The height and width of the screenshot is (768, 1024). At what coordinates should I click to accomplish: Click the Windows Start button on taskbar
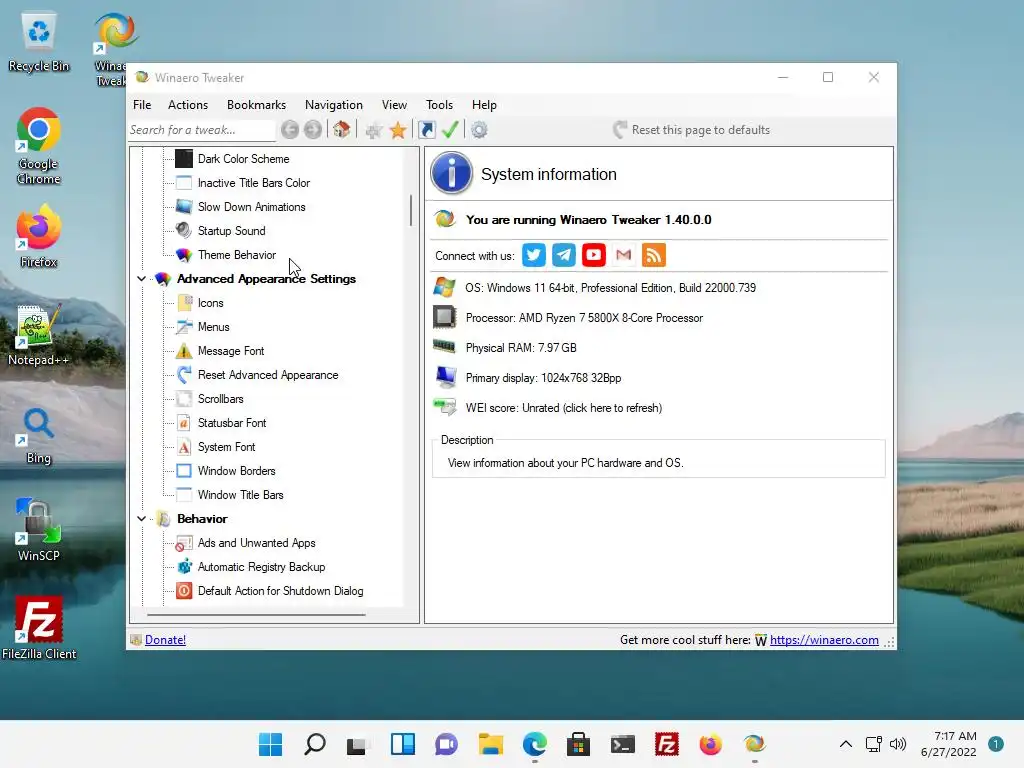pyautogui.click(x=270, y=744)
